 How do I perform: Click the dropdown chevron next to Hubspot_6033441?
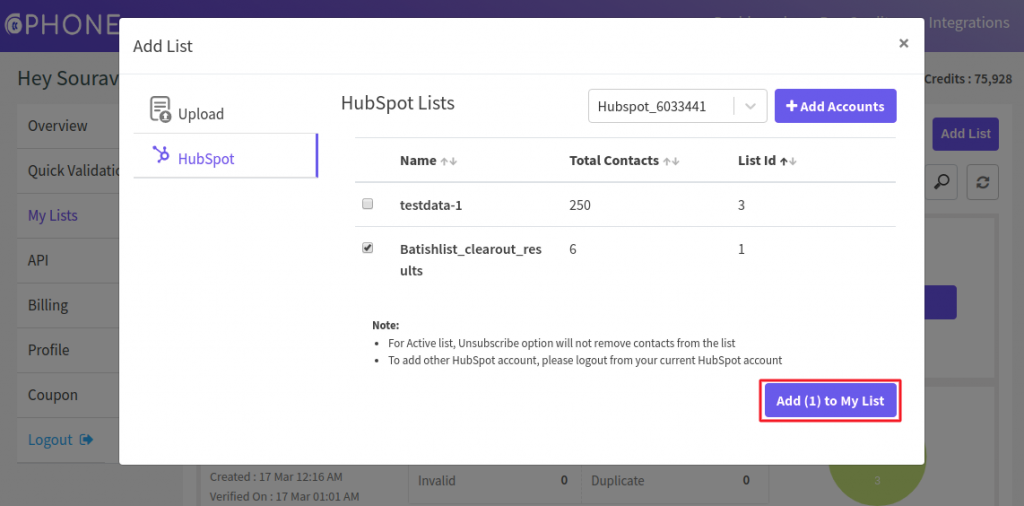(x=751, y=106)
